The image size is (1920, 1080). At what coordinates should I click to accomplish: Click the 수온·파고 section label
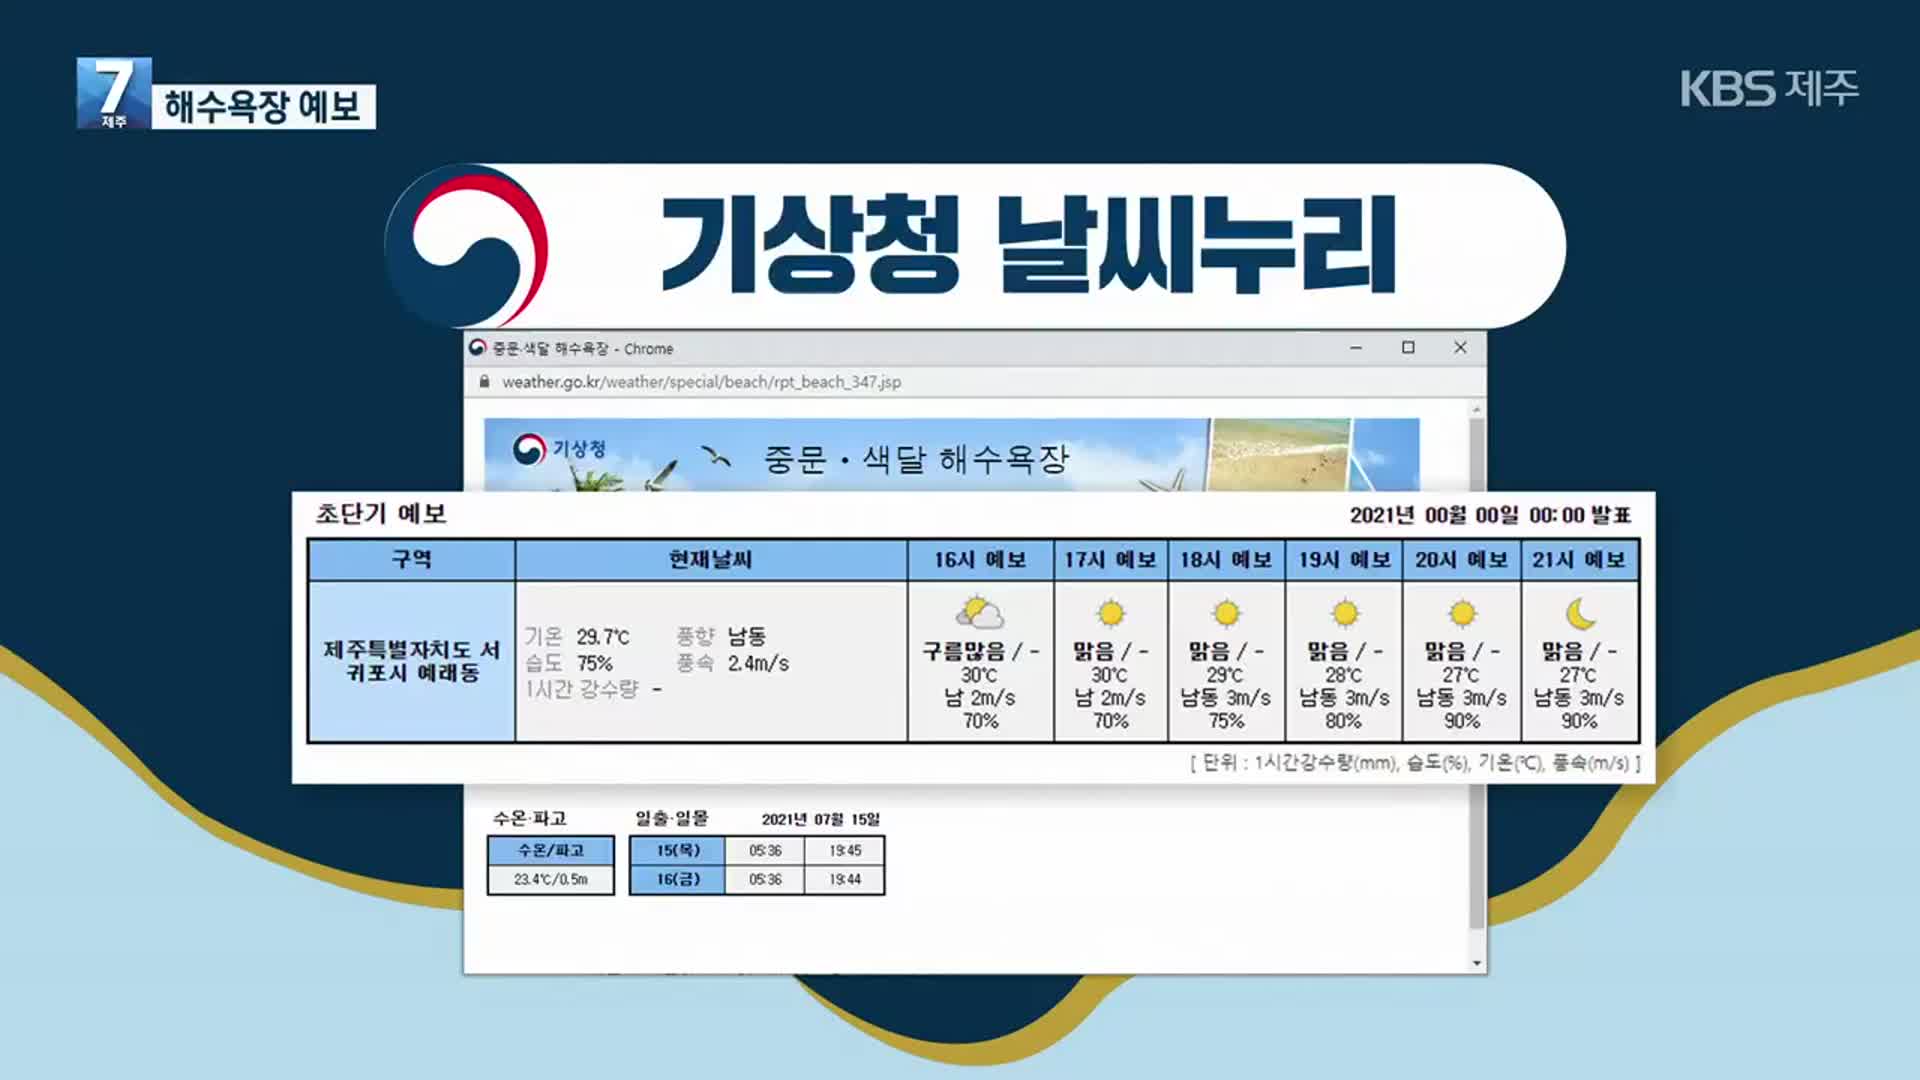[x=530, y=819]
